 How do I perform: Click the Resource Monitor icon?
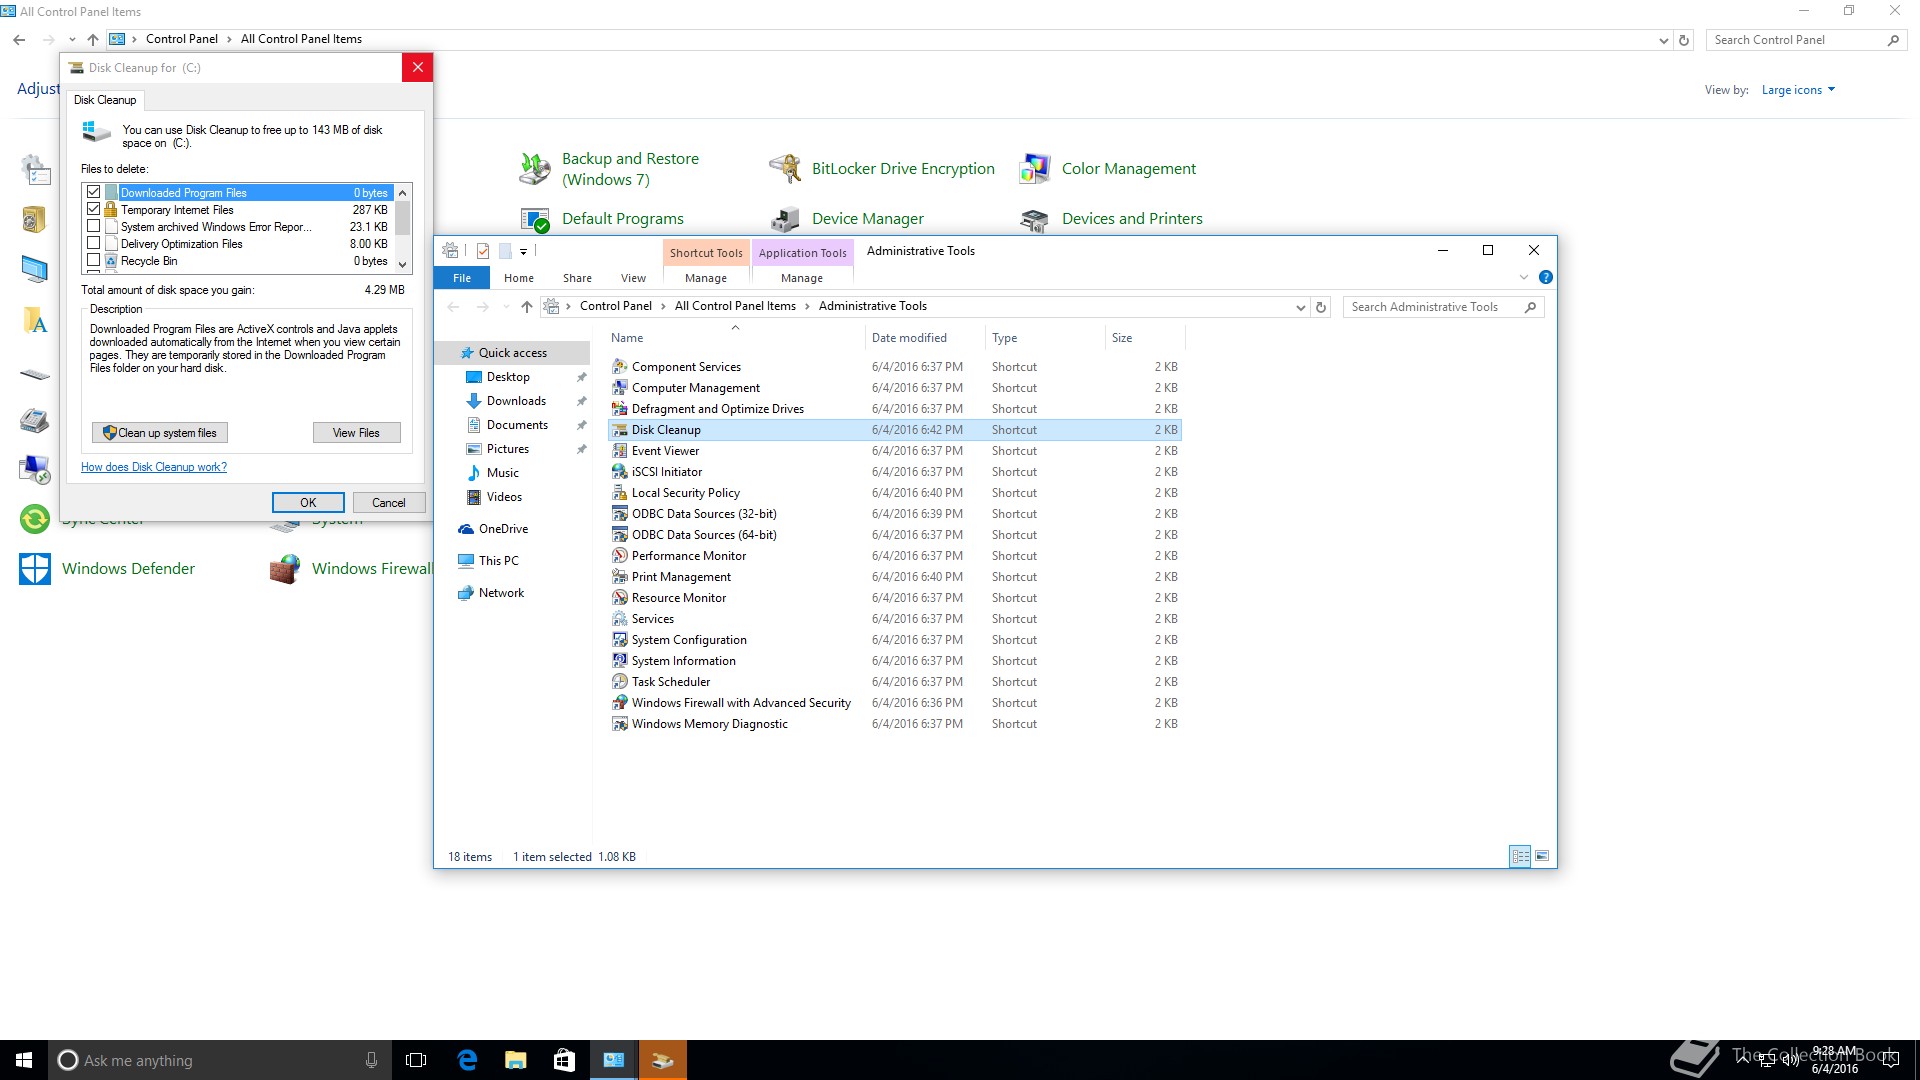[x=620, y=598]
